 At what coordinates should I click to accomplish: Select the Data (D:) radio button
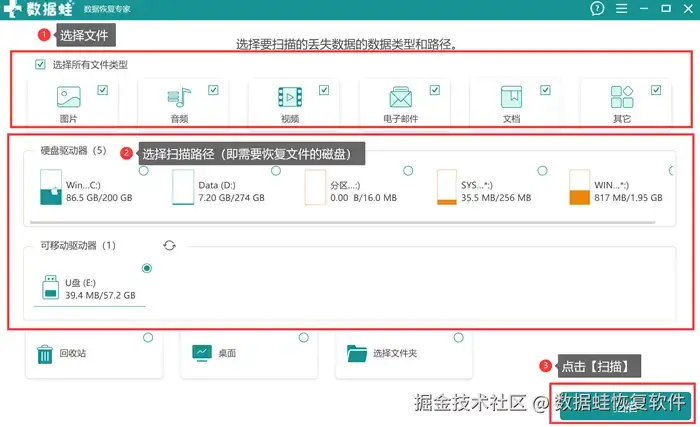pyautogui.click(x=276, y=171)
